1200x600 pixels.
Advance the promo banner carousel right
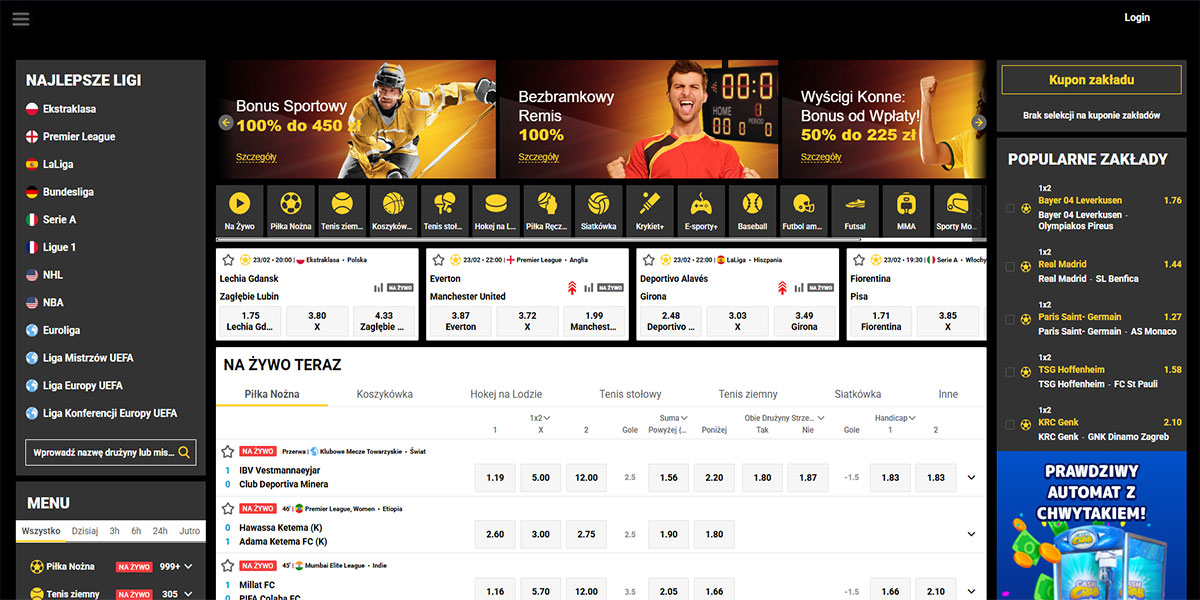pos(979,122)
